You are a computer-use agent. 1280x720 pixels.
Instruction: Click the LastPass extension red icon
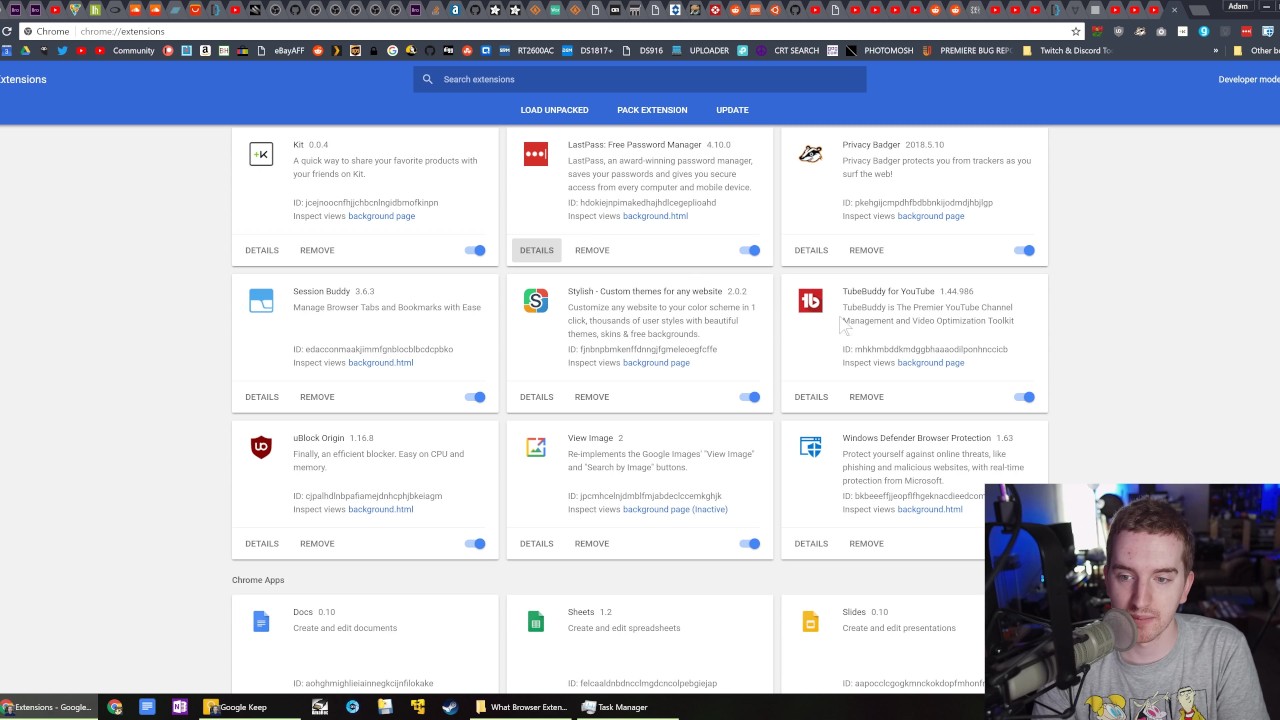click(x=536, y=154)
